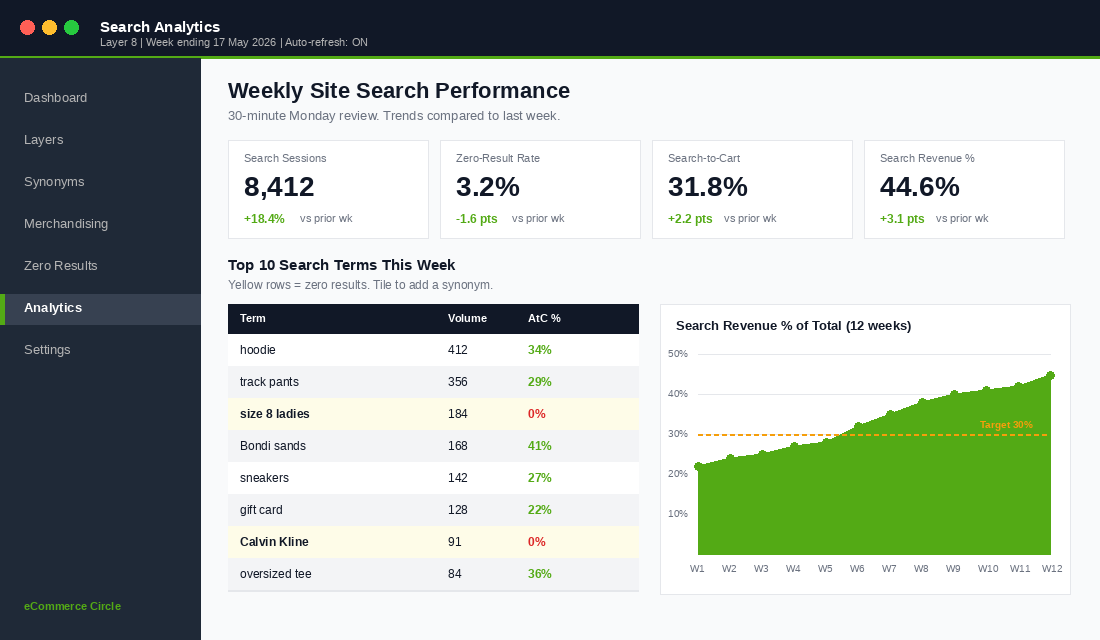Click the +3.1 pts change value
This screenshot has height=640, width=1100.
tap(902, 219)
